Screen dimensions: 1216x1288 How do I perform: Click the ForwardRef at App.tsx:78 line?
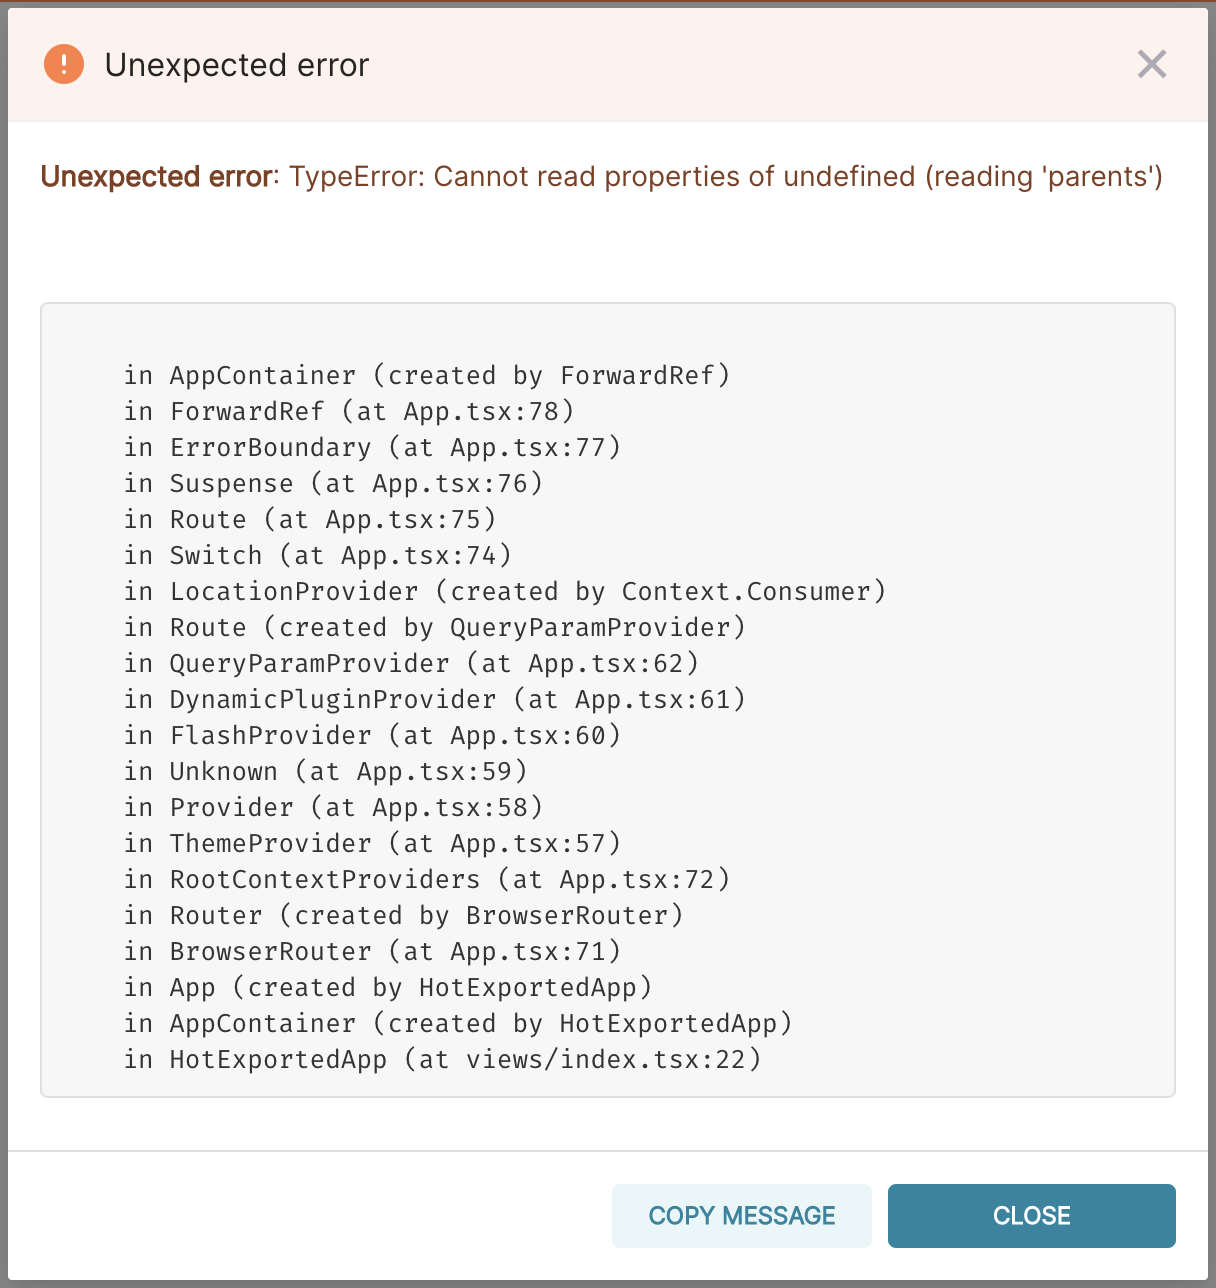349,412
